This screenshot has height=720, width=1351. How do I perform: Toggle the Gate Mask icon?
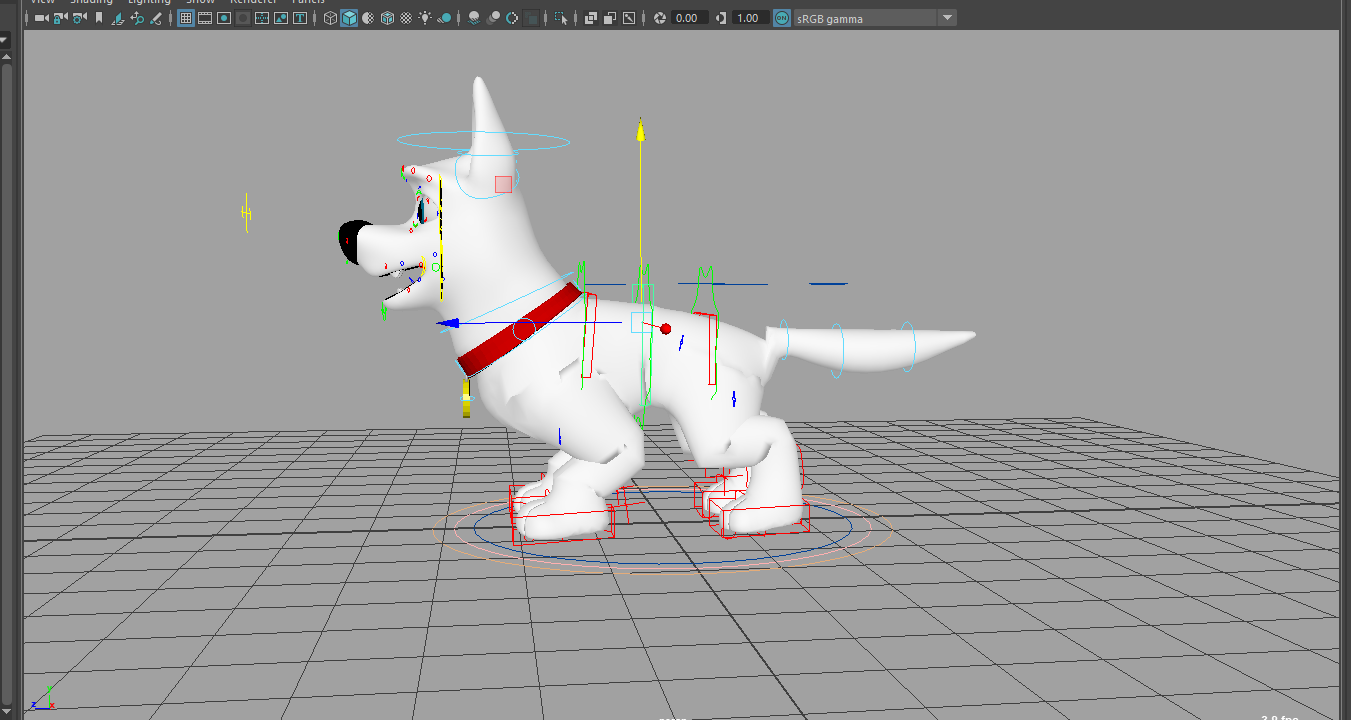pos(243,18)
